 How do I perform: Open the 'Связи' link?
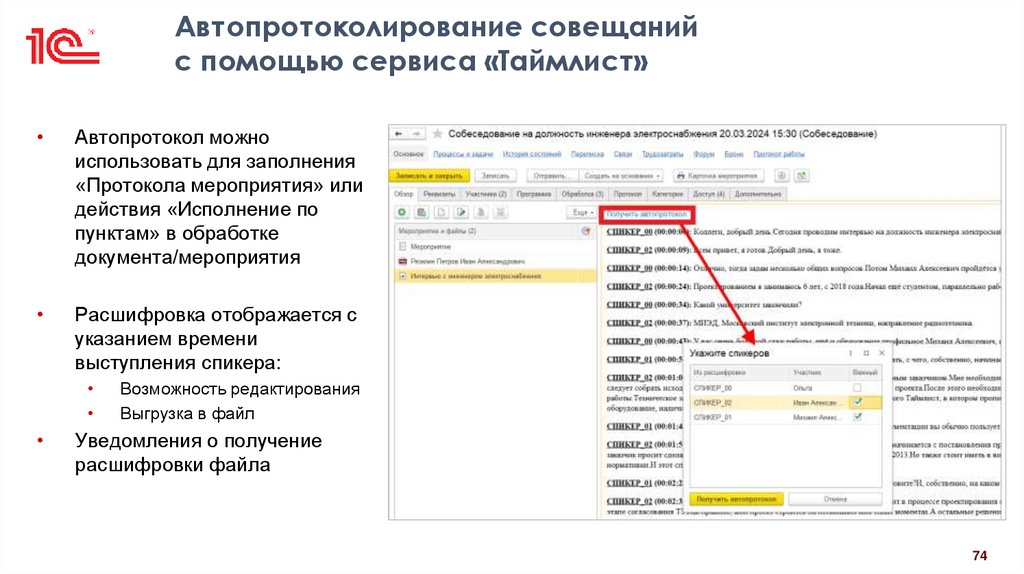tap(623, 154)
